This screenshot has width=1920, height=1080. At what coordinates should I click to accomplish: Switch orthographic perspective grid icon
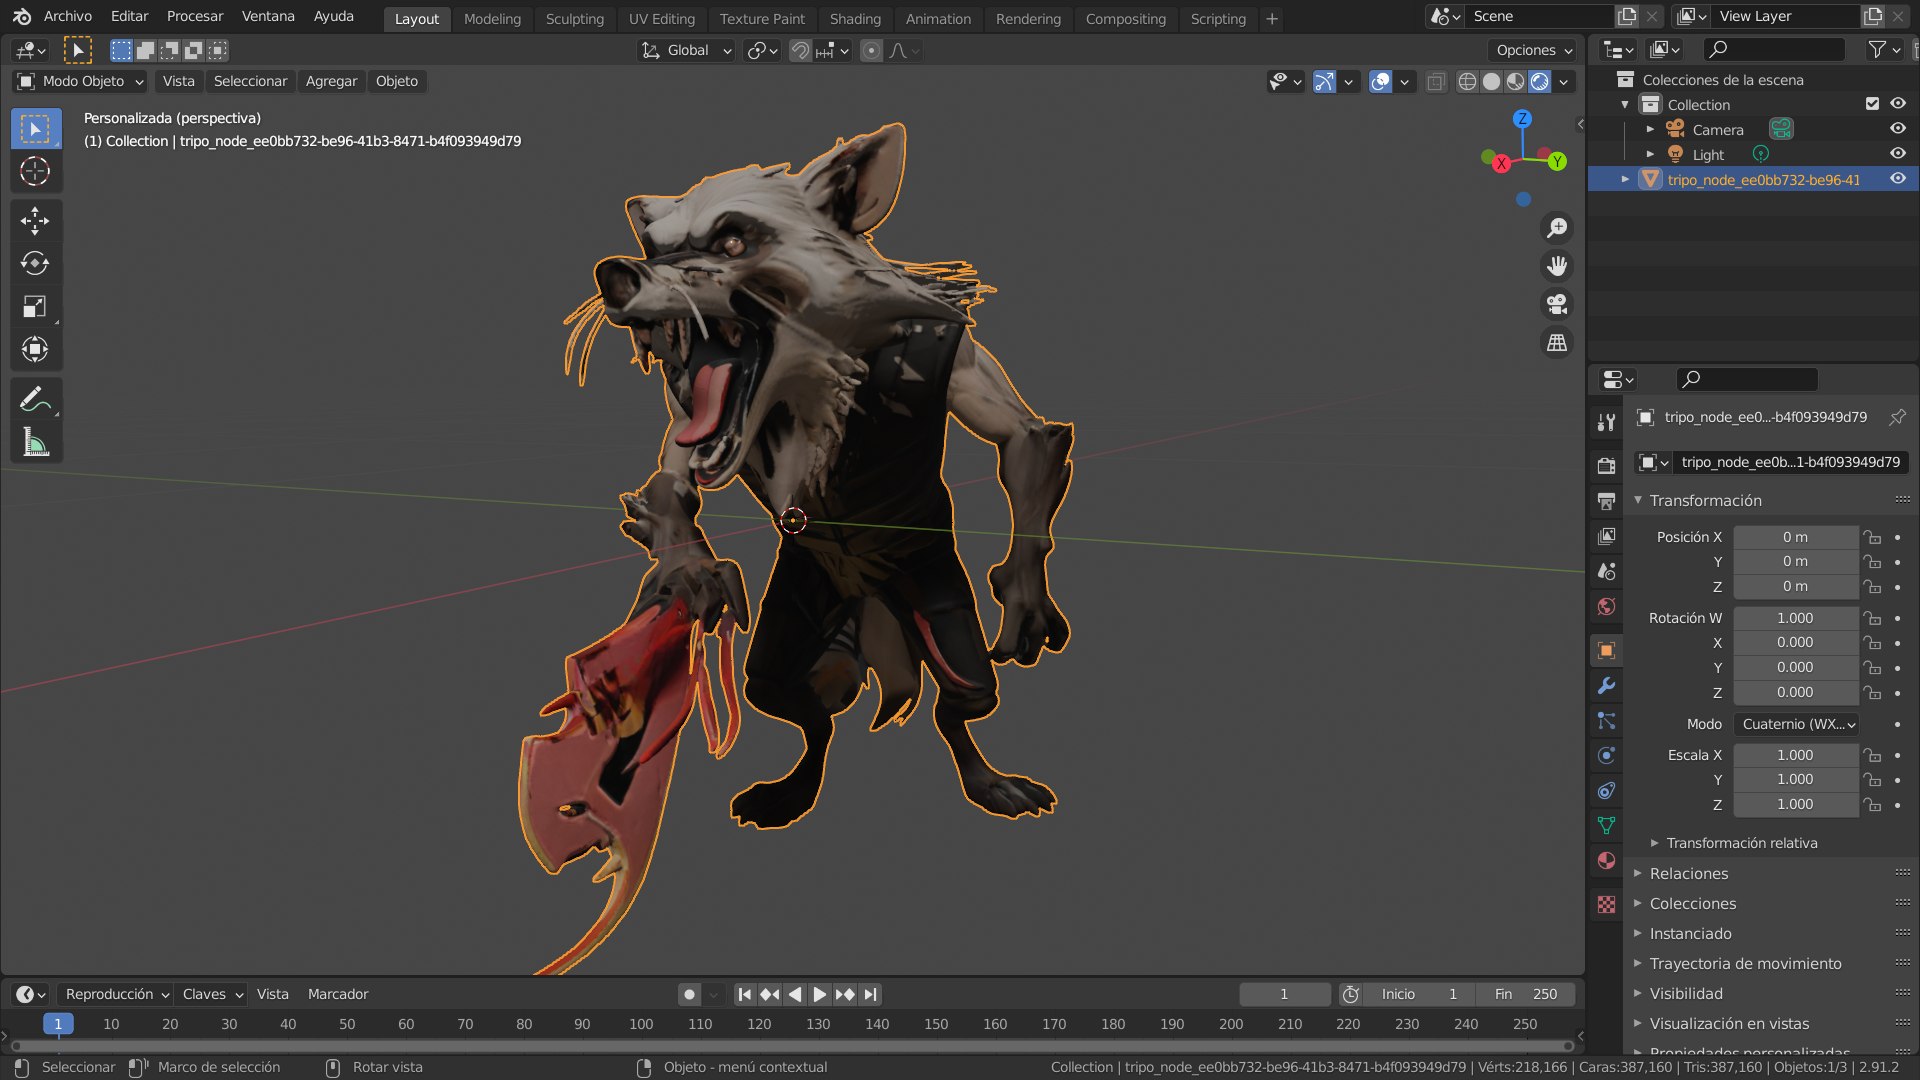tap(1557, 342)
